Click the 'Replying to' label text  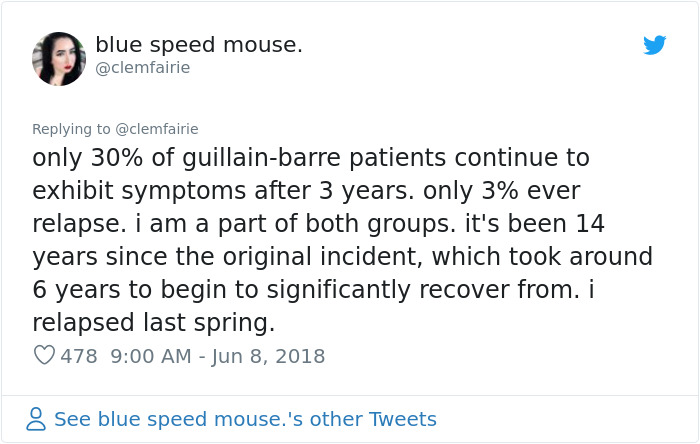coord(71,129)
